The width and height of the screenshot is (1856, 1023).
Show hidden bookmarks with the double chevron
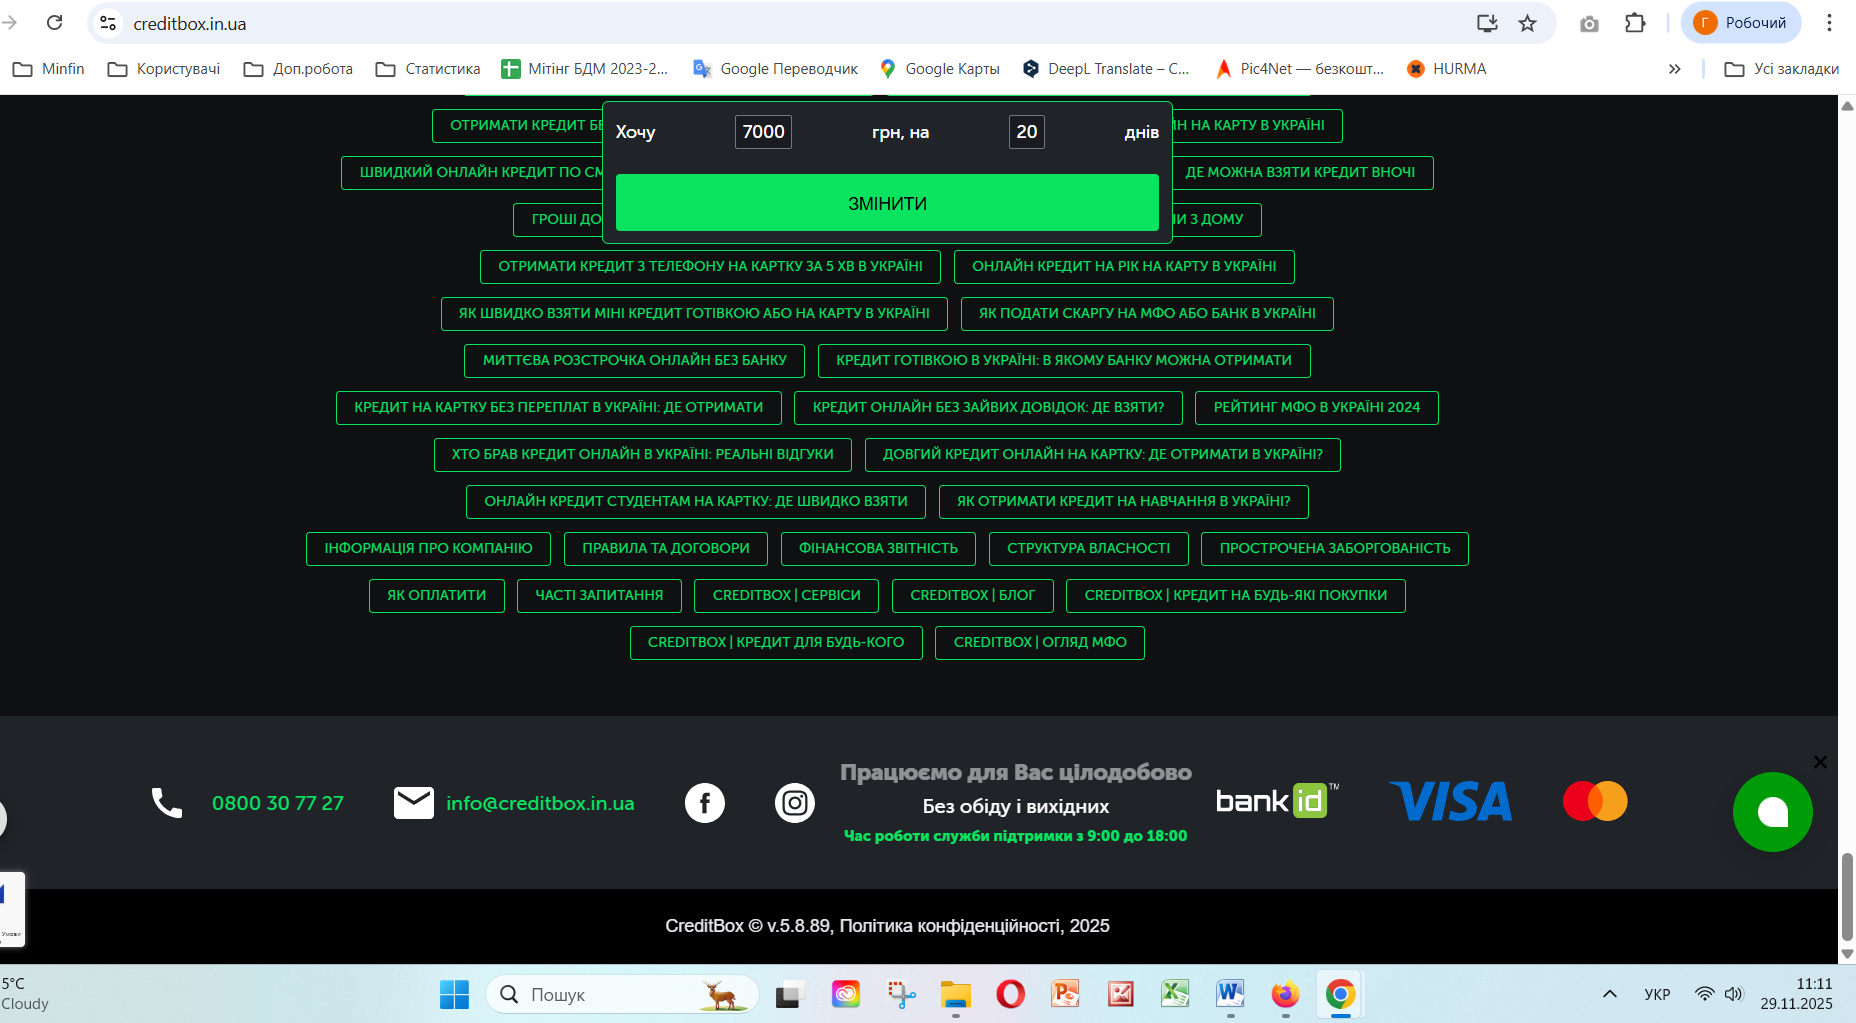(x=1675, y=69)
